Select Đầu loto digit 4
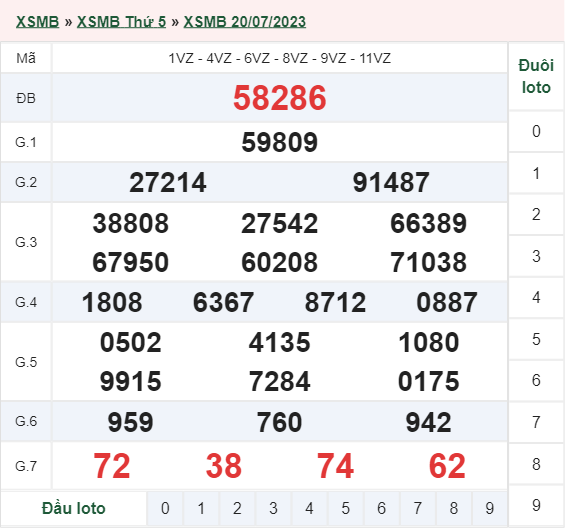The height and width of the screenshot is (528, 565). [x=309, y=508]
